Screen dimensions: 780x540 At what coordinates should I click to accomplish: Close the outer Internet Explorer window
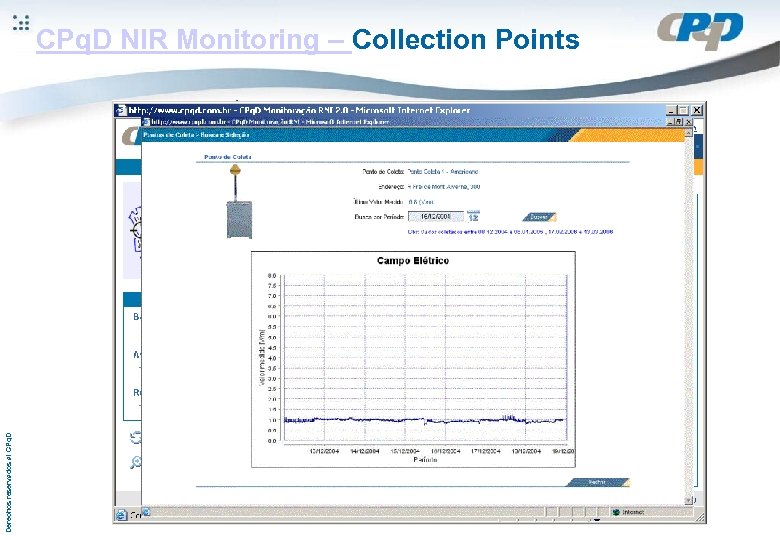pos(697,110)
